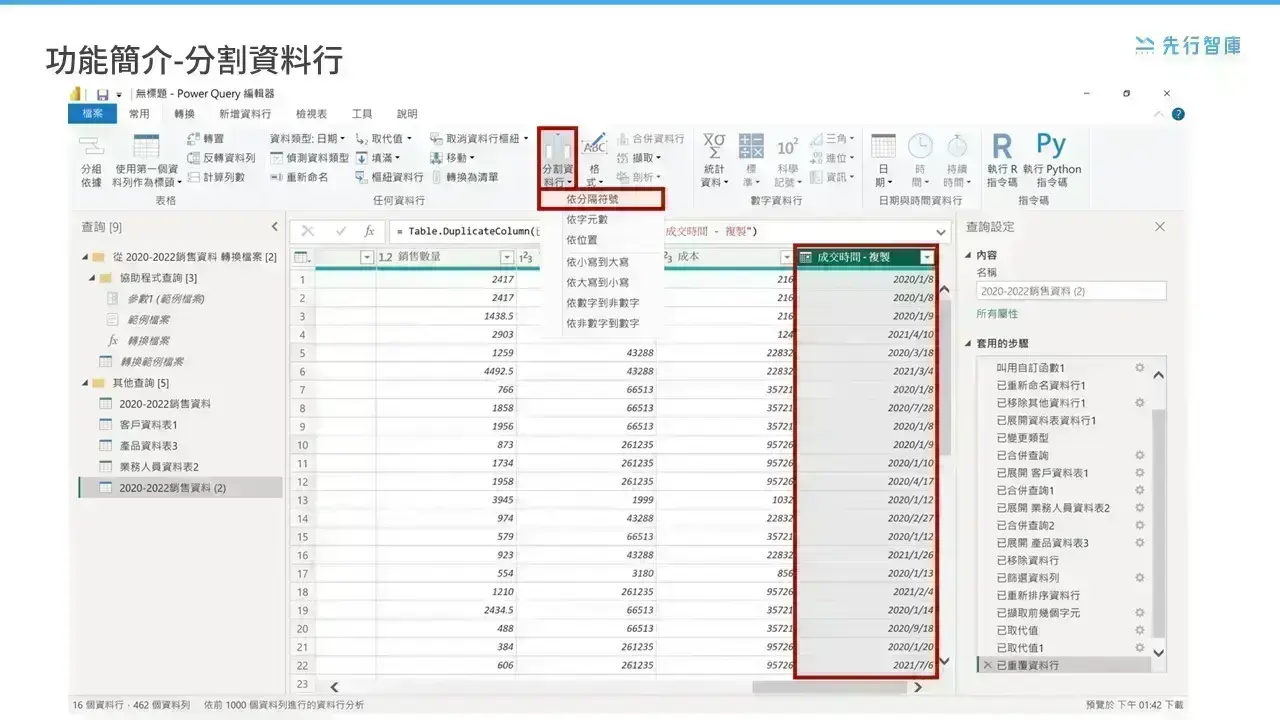Screen dimensions: 1280x720
Task: Open filter dropdown of 銷售數量 column
Action: point(506,257)
